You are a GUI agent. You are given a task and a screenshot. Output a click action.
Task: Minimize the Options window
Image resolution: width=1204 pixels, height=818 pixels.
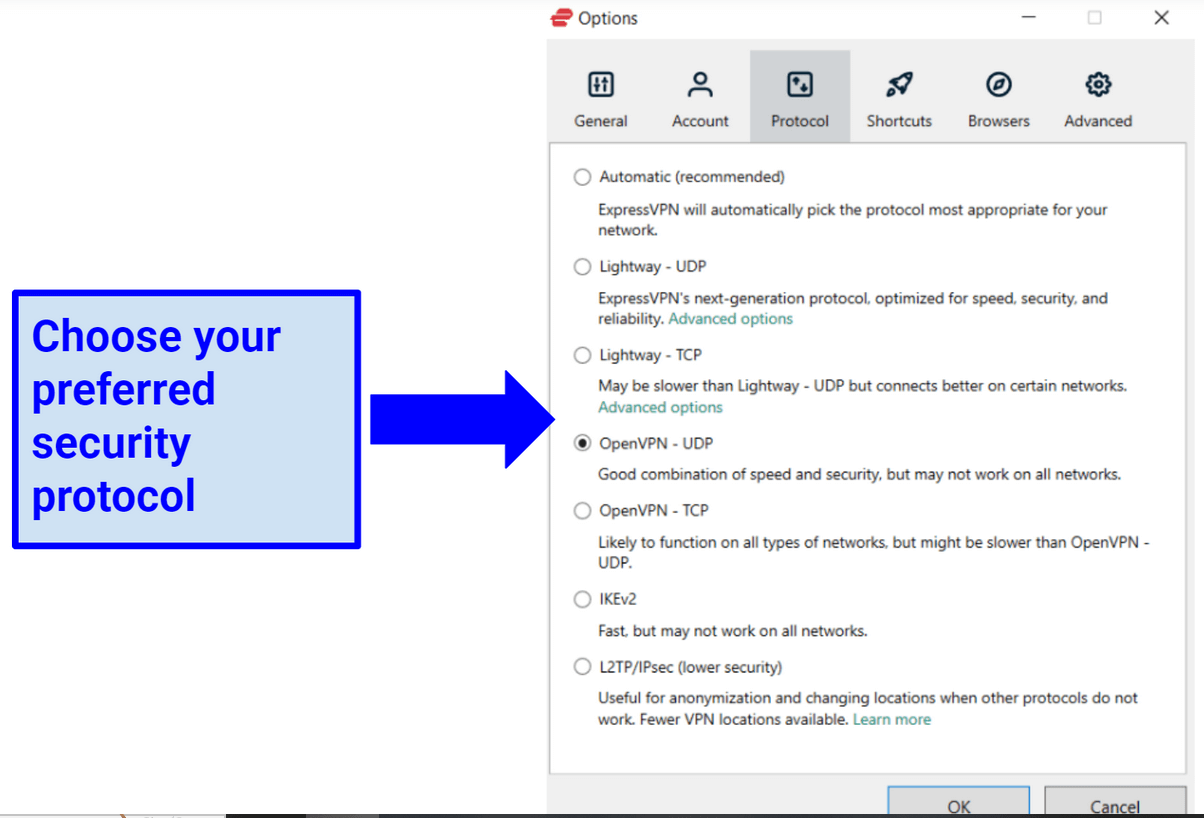point(1028,18)
